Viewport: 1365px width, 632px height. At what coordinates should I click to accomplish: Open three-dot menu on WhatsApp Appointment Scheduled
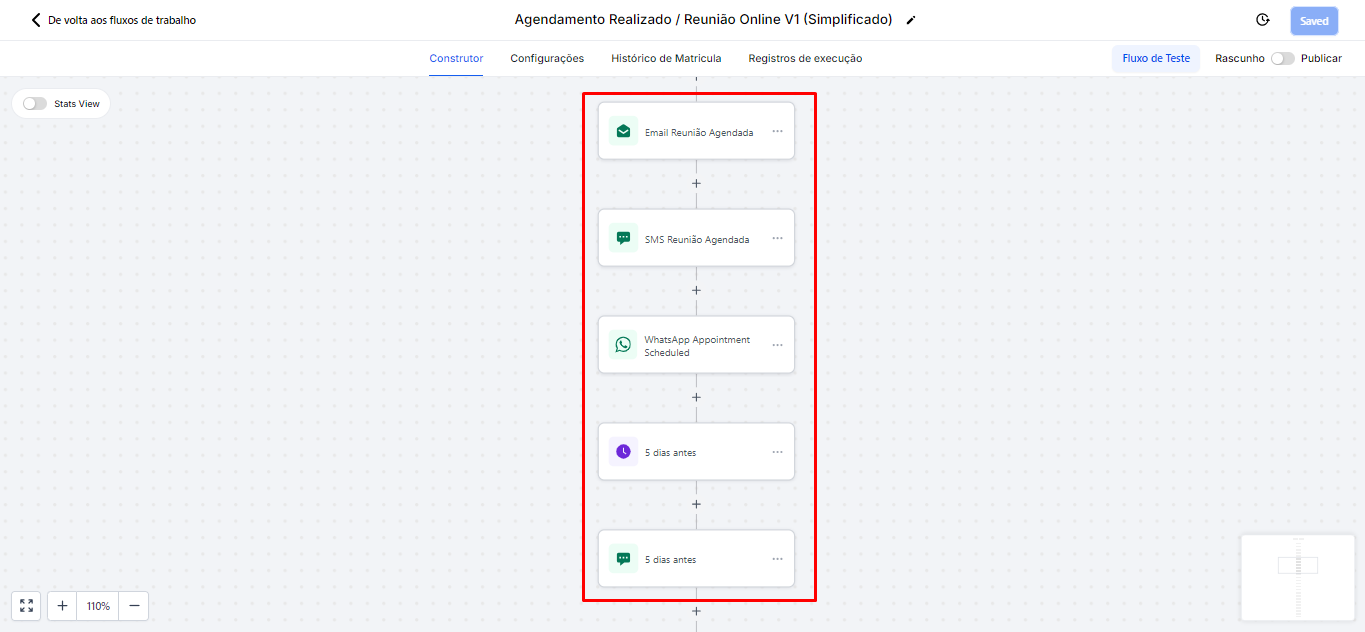coord(777,345)
